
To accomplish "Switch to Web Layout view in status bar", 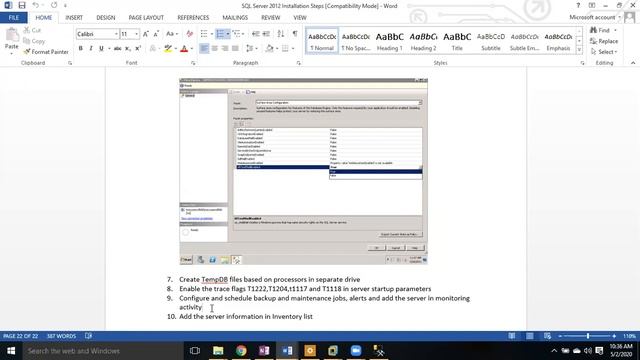I will [547, 336].
